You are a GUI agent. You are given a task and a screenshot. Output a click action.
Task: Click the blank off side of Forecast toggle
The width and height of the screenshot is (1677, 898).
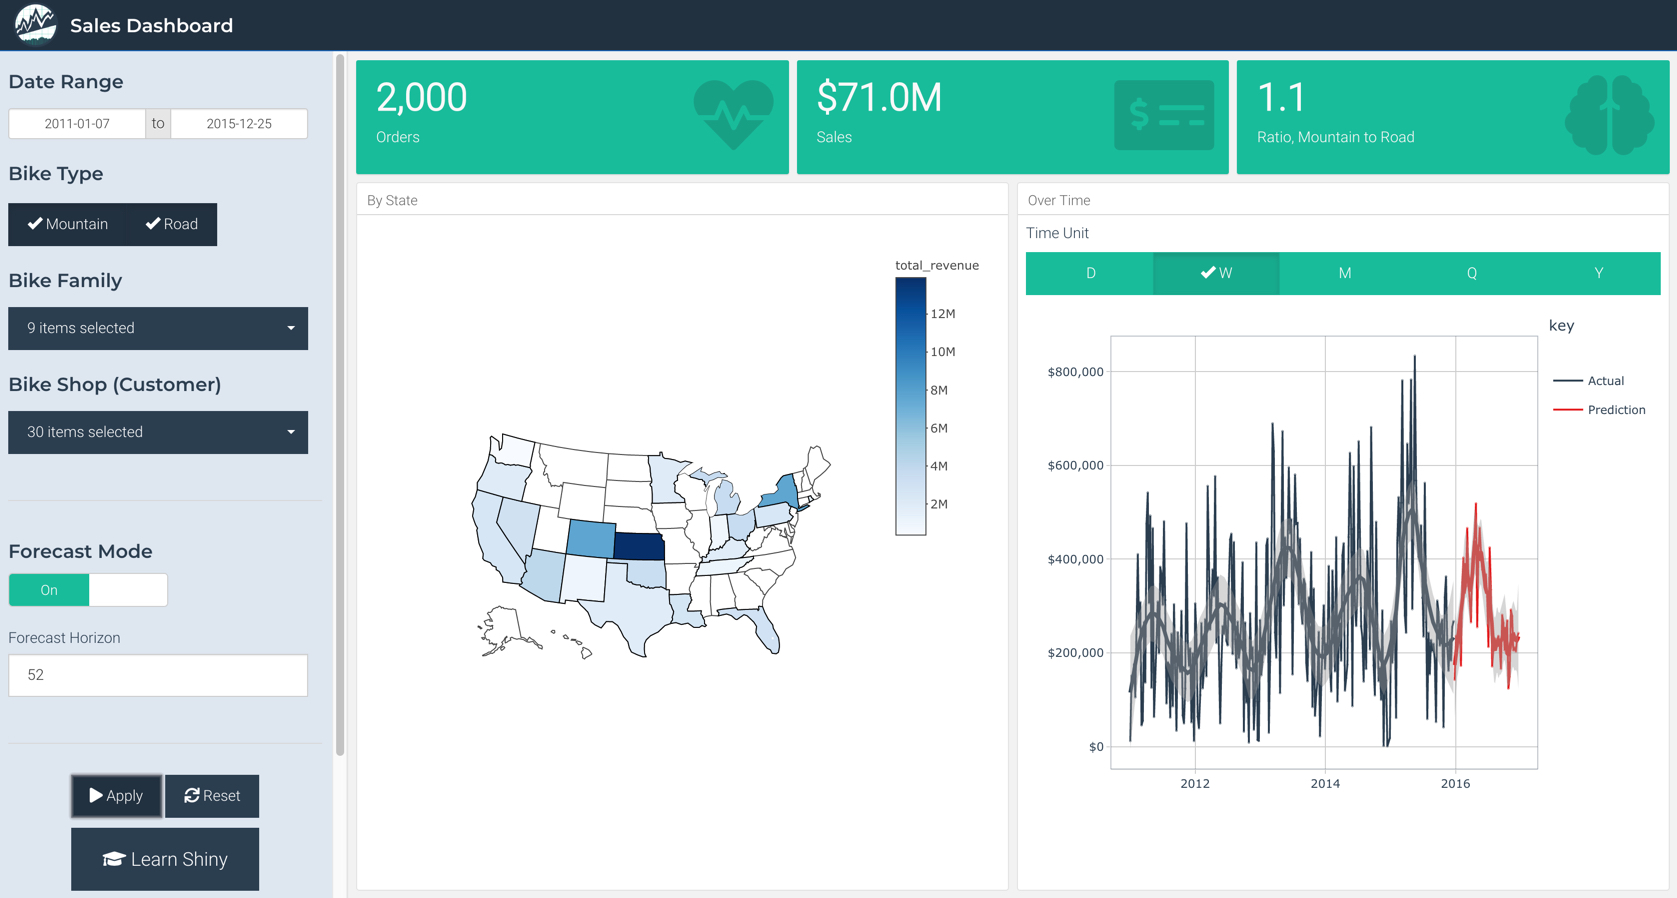click(128, 590)
